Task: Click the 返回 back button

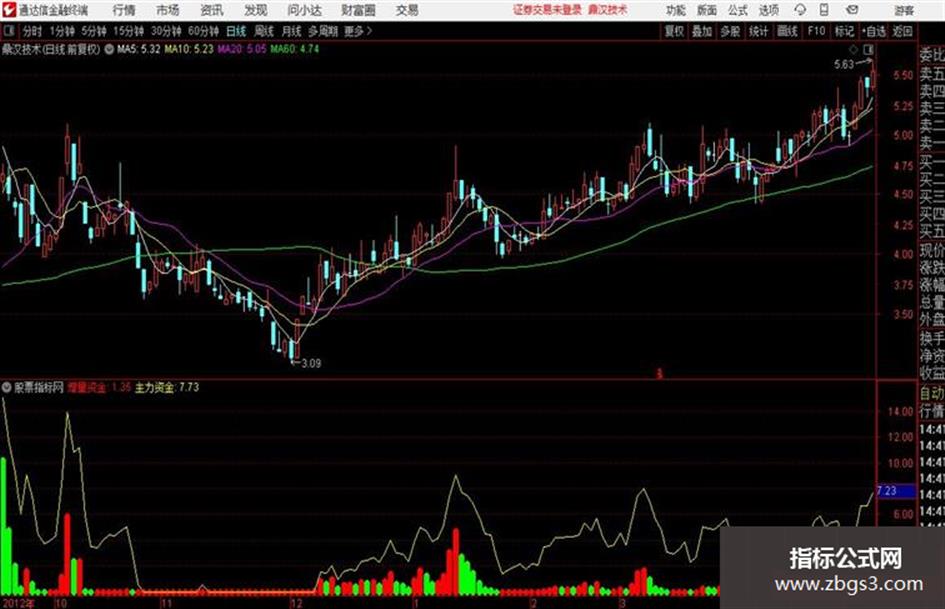Action: 902,31
